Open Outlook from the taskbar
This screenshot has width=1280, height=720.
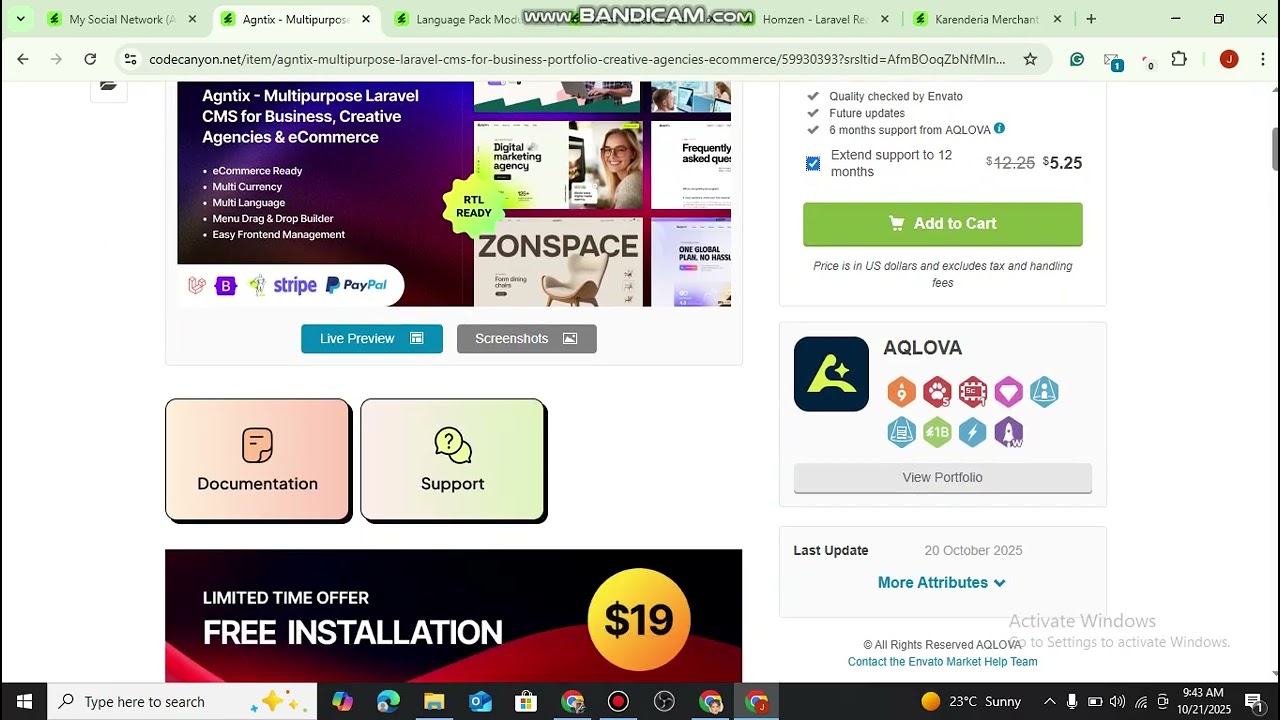point(480,702)
